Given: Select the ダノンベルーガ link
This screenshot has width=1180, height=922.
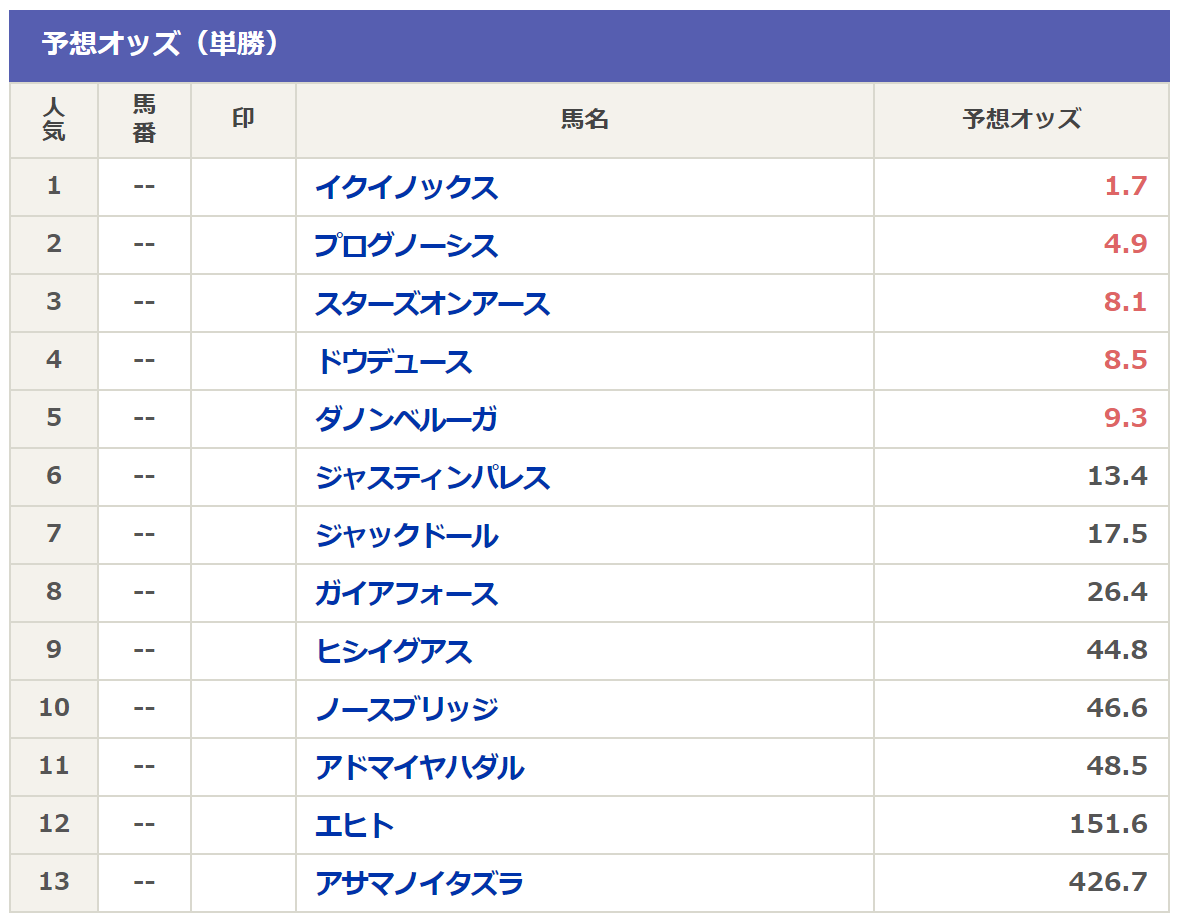Looking at the screenshot, I should click(406, 418).
